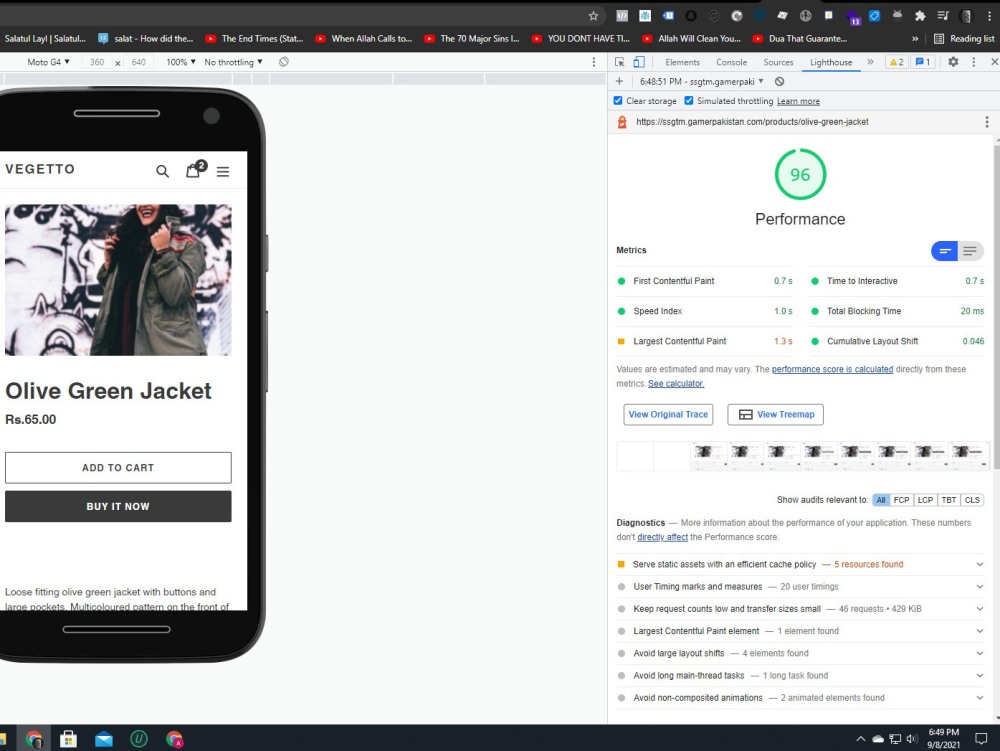
Task: Filter audits by TBT
Action: click(x=949, y=500)
